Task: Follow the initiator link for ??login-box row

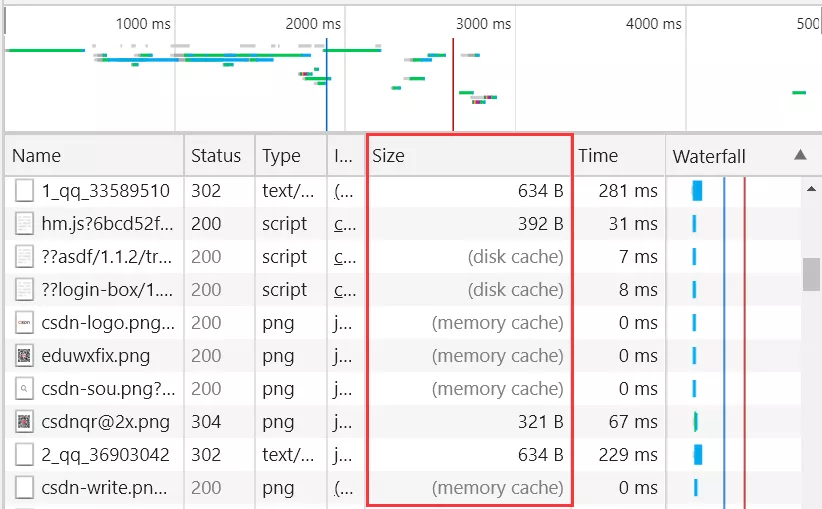Action: (344, 290)
